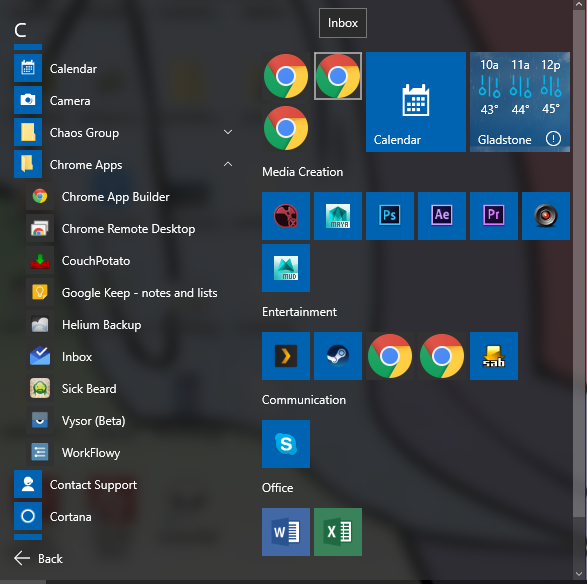587x584 pixels.
Task: Open Google Keep - notes and lists
Action: click(x=130, y=292)
